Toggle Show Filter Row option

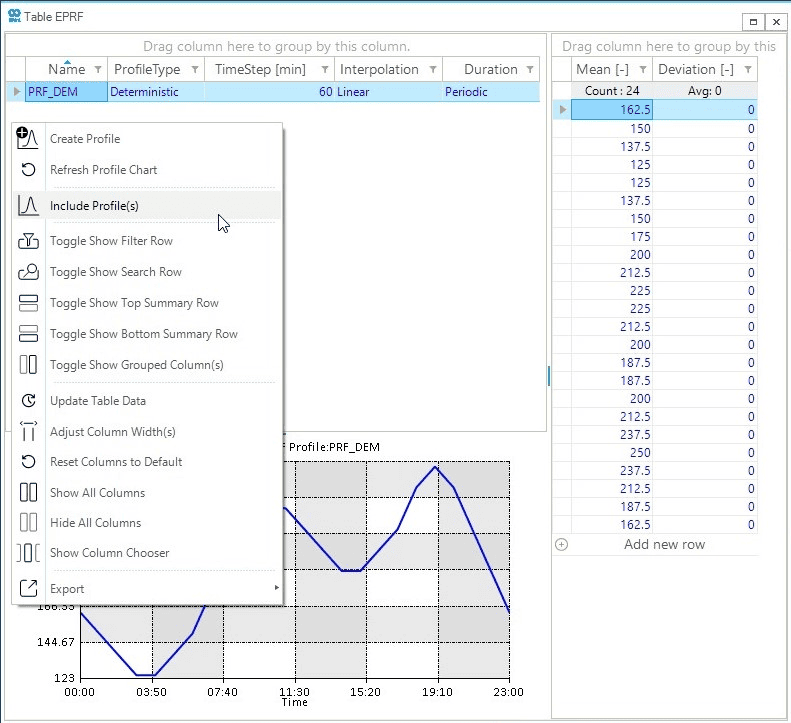click(x=111, y=241)
